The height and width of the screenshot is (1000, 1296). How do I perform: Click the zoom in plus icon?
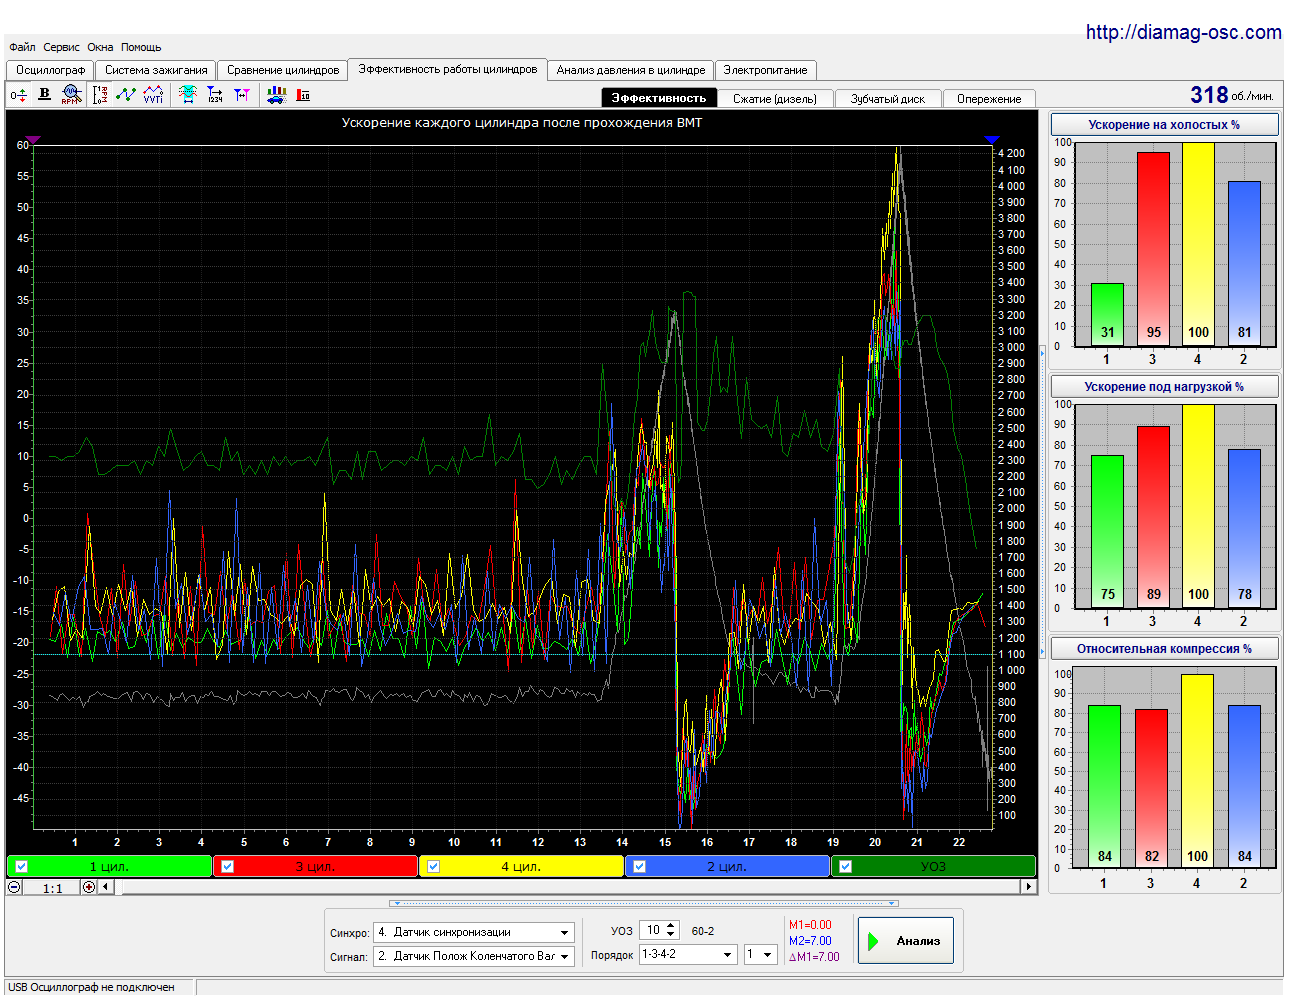pos(89,887)
